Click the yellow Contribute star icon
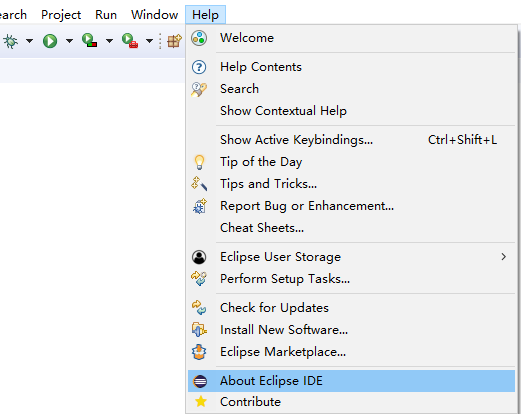This screenshot has width=521, height=414. 201,401
